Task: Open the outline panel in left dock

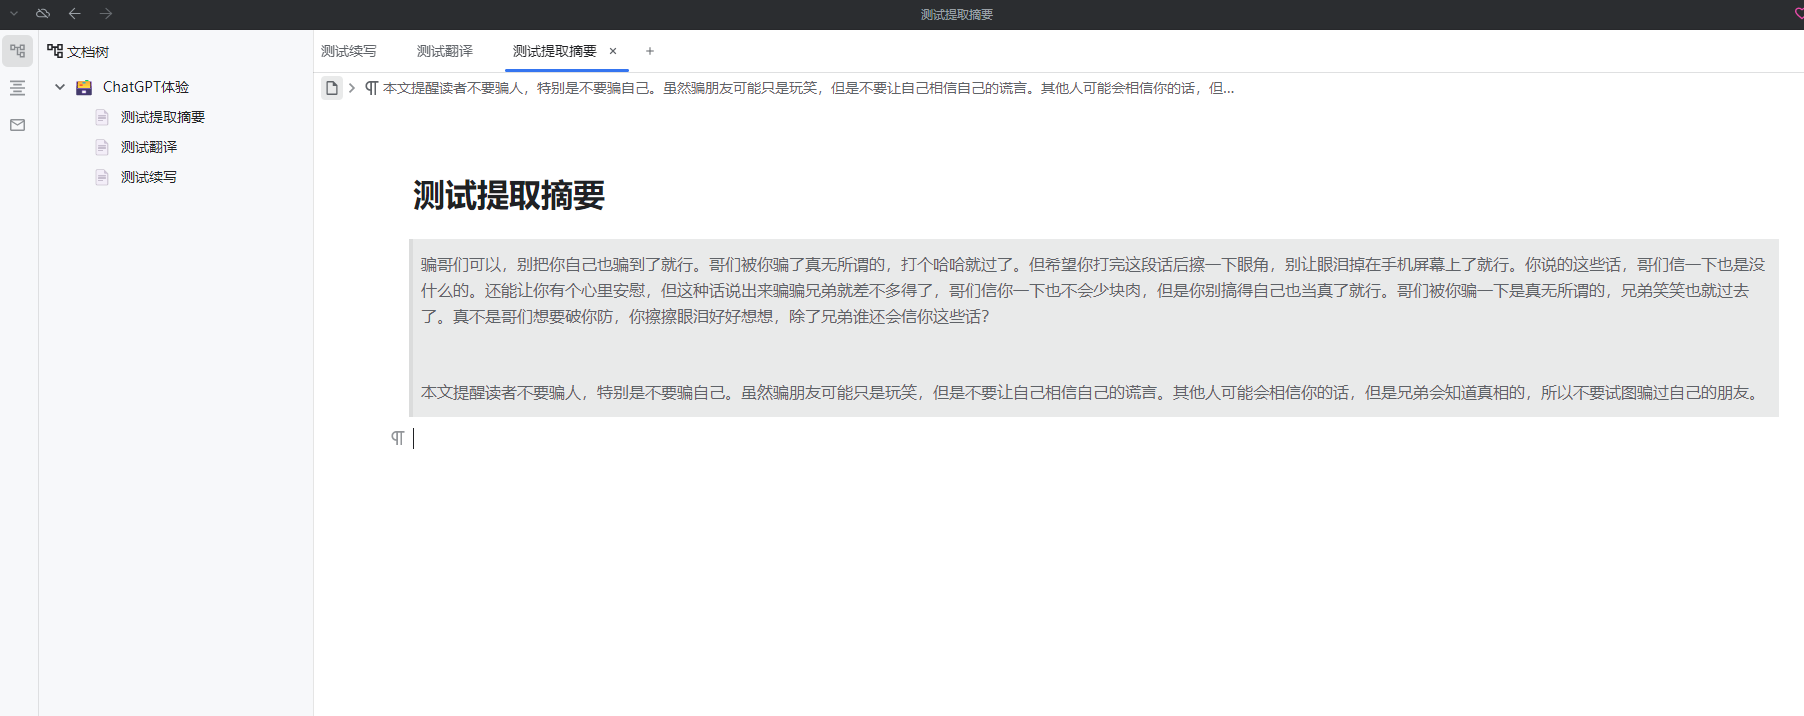Action: (x=18, y=88)
